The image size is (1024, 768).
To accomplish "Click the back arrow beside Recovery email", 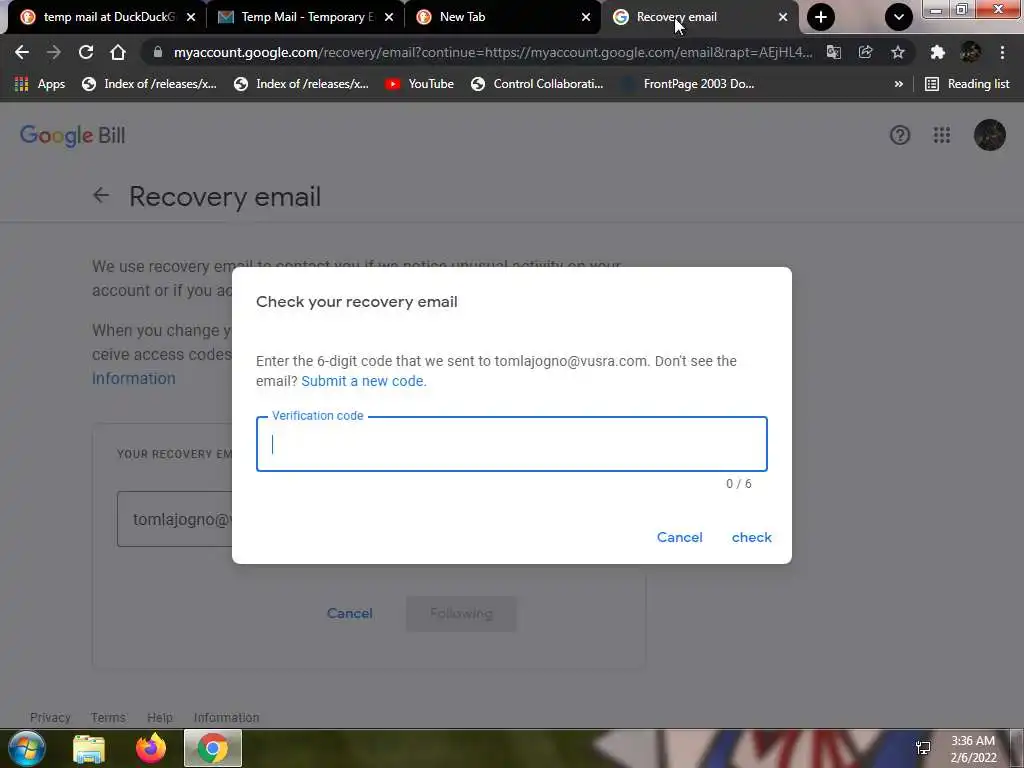I will pos(101,195).
